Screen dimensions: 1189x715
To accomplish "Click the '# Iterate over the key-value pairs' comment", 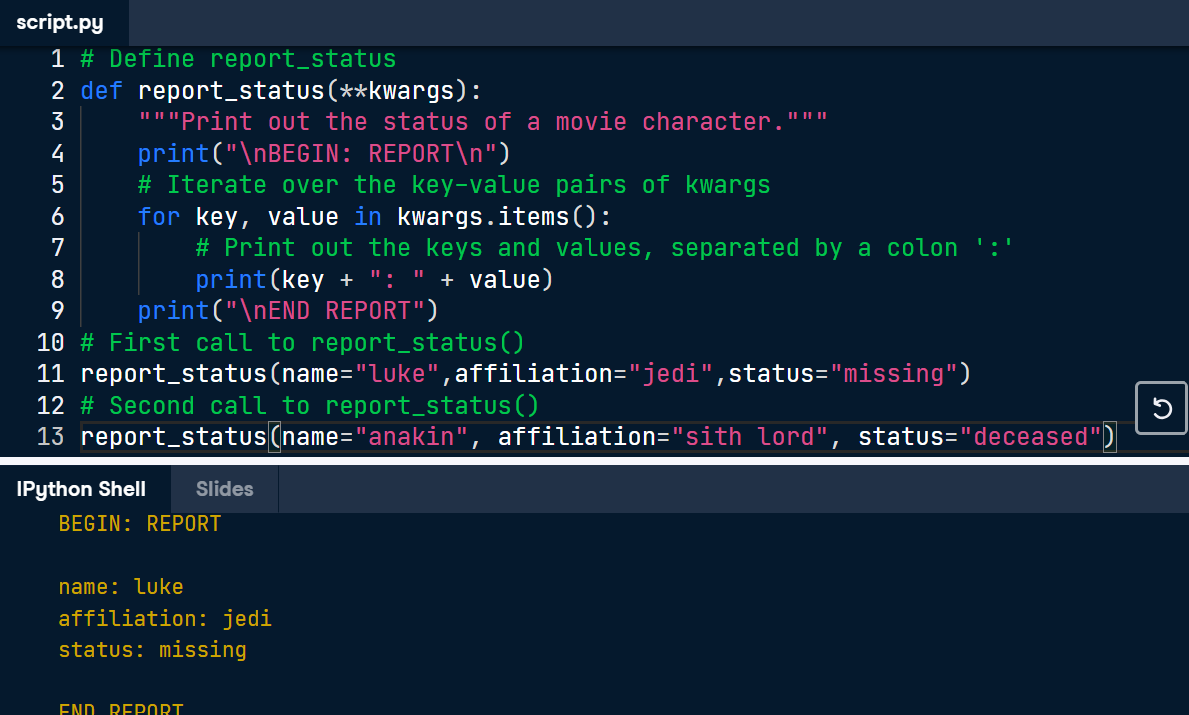I will pyautogui.click(x=453, y=185).
